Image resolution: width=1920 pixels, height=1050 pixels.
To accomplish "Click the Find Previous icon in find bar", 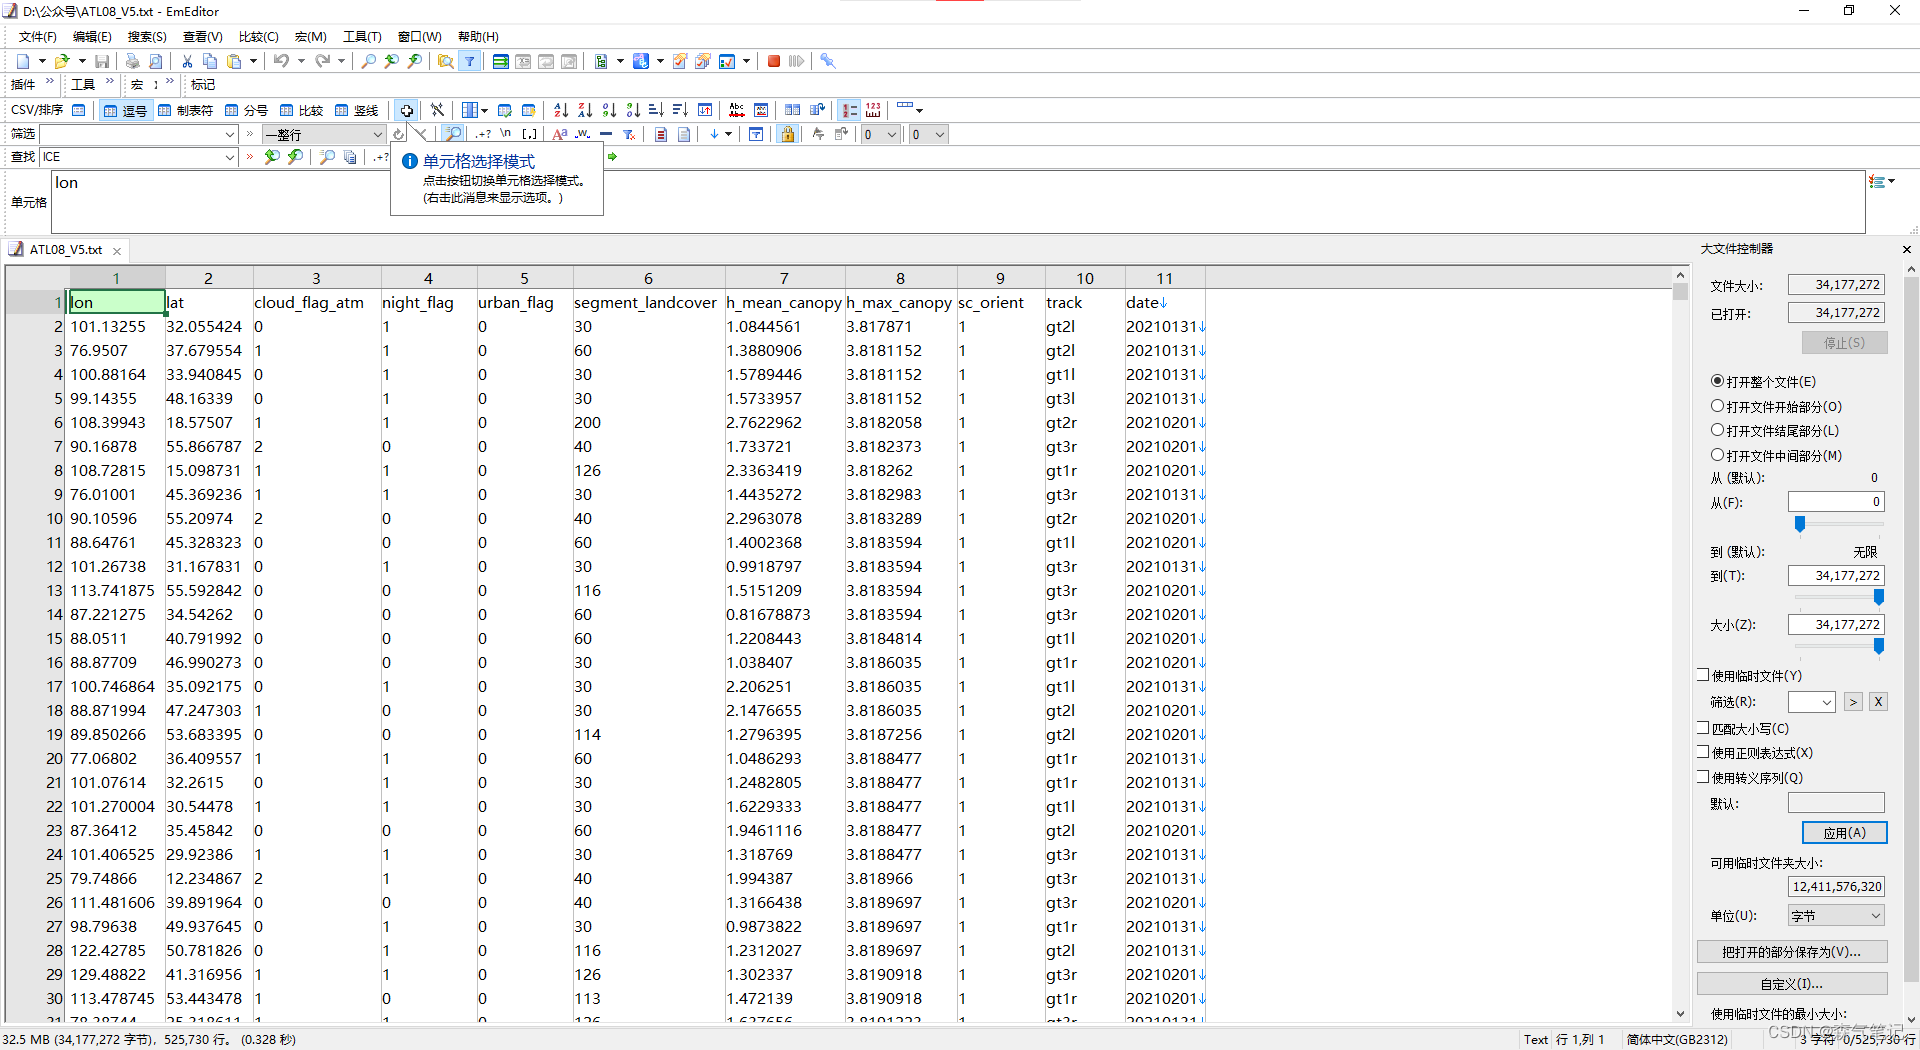I will pos(272,157).
